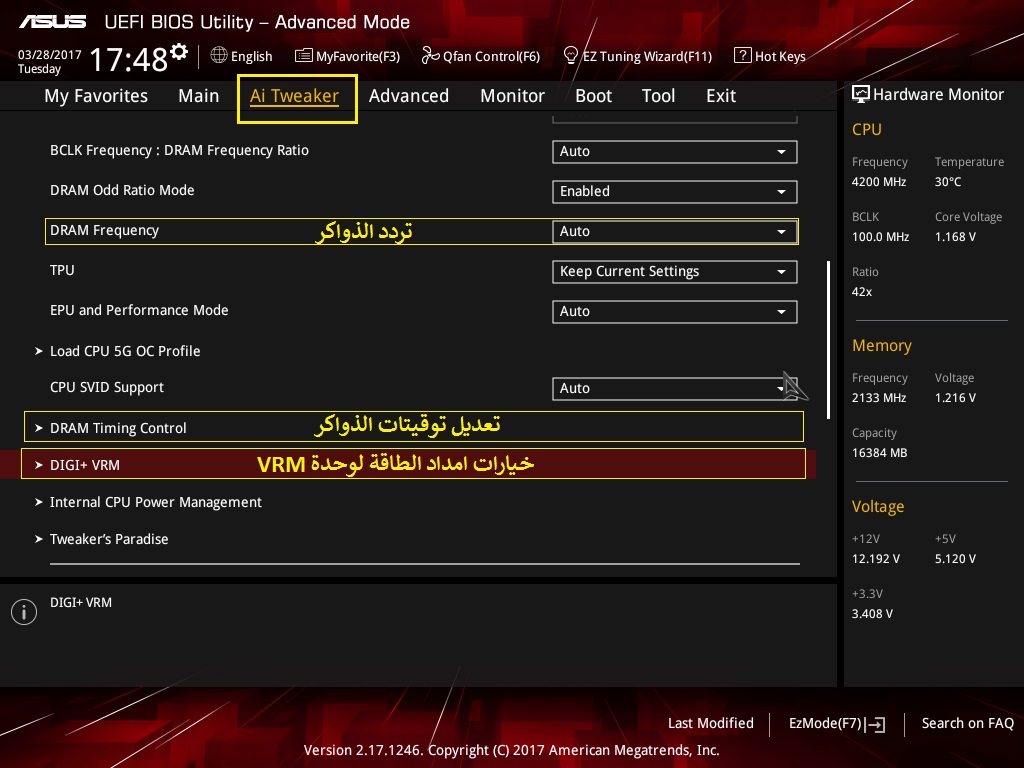Screen dimensions: 1024x768
Task: Switch to My Favorites tab
Action: click(96, 96)
